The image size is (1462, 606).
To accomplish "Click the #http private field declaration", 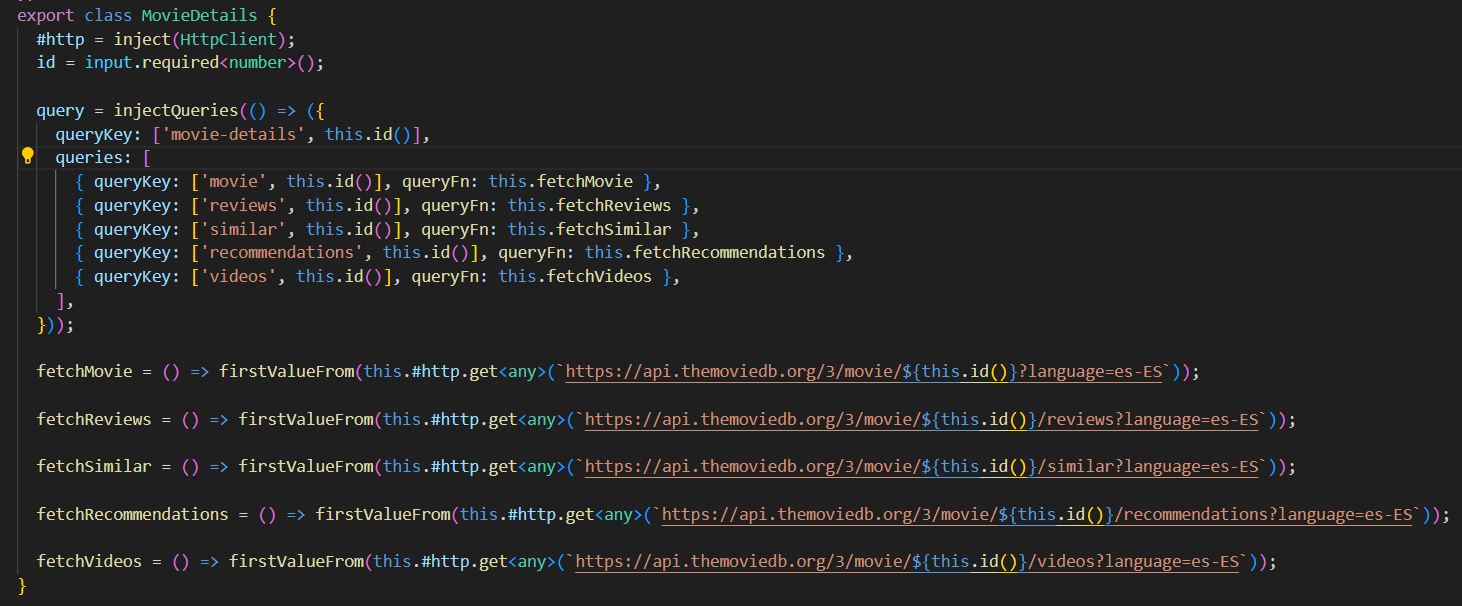I will (x=60, y=38).
